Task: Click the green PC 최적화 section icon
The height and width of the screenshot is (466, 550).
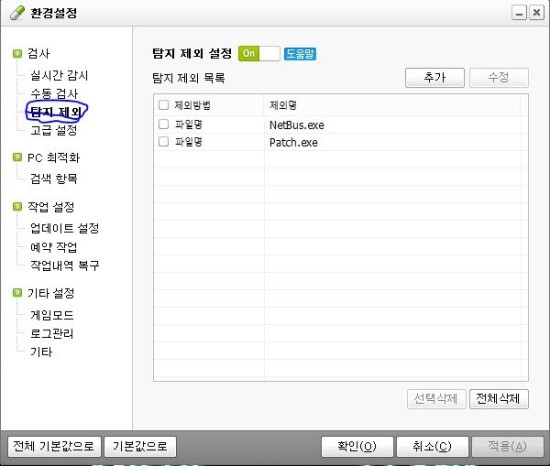Action: 17,157
